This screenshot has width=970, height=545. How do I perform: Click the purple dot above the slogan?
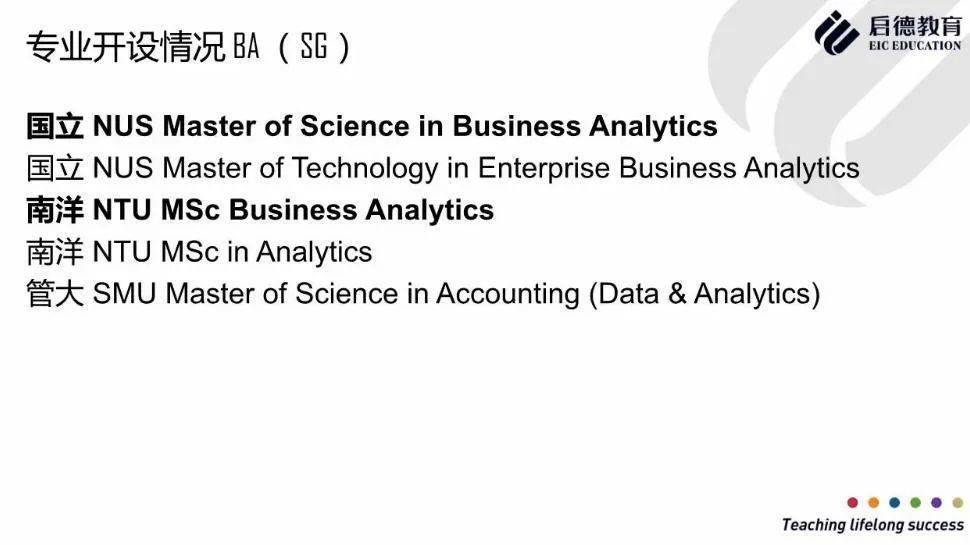[x=936, y=503]
